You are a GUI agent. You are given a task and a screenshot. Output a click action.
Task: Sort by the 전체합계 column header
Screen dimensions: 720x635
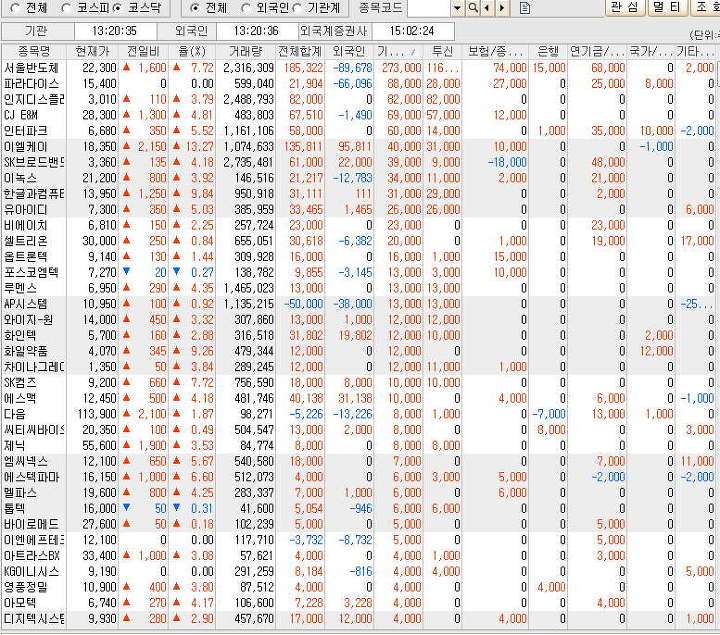(300, 51)
